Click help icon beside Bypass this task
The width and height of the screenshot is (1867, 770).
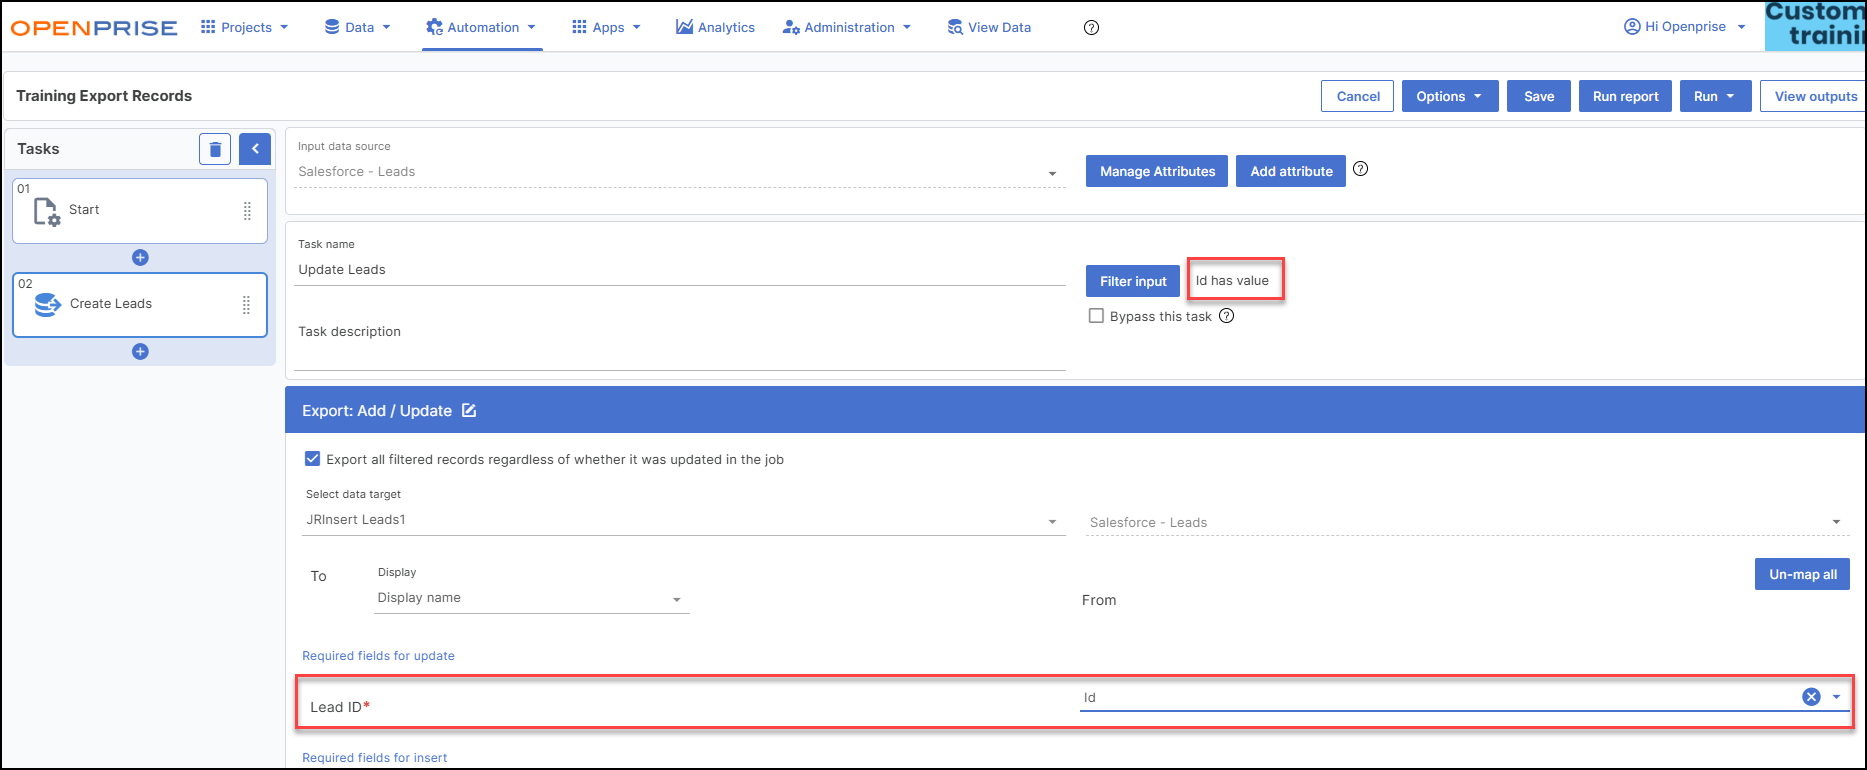(x=1226, y=316)
